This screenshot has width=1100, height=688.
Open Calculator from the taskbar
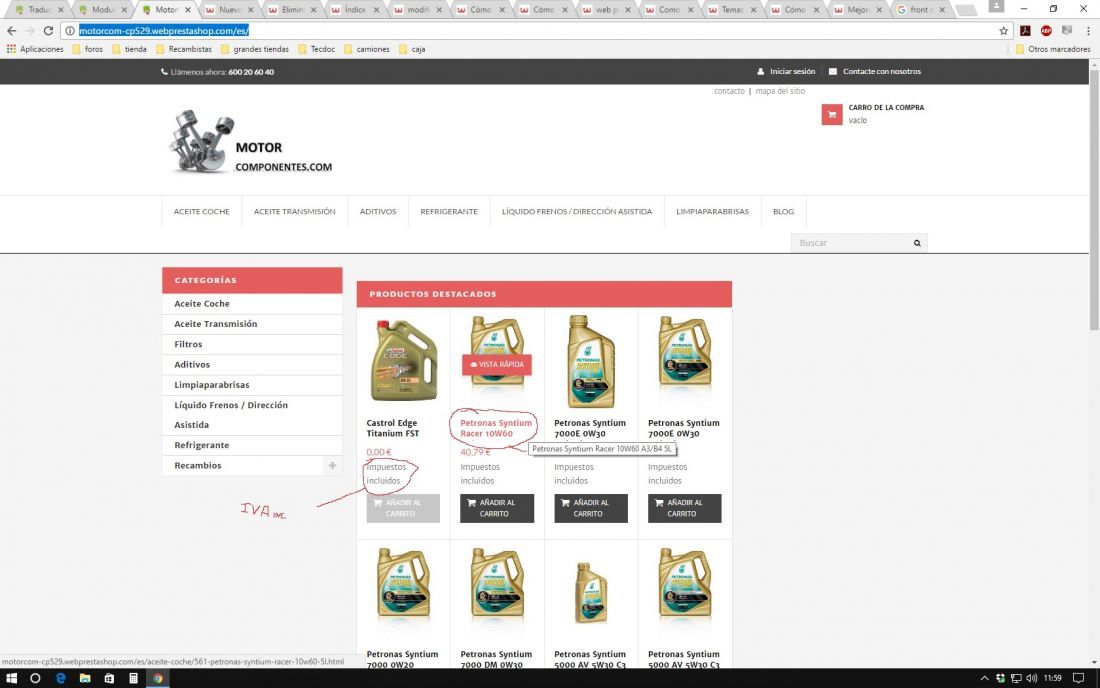point(133,678)
